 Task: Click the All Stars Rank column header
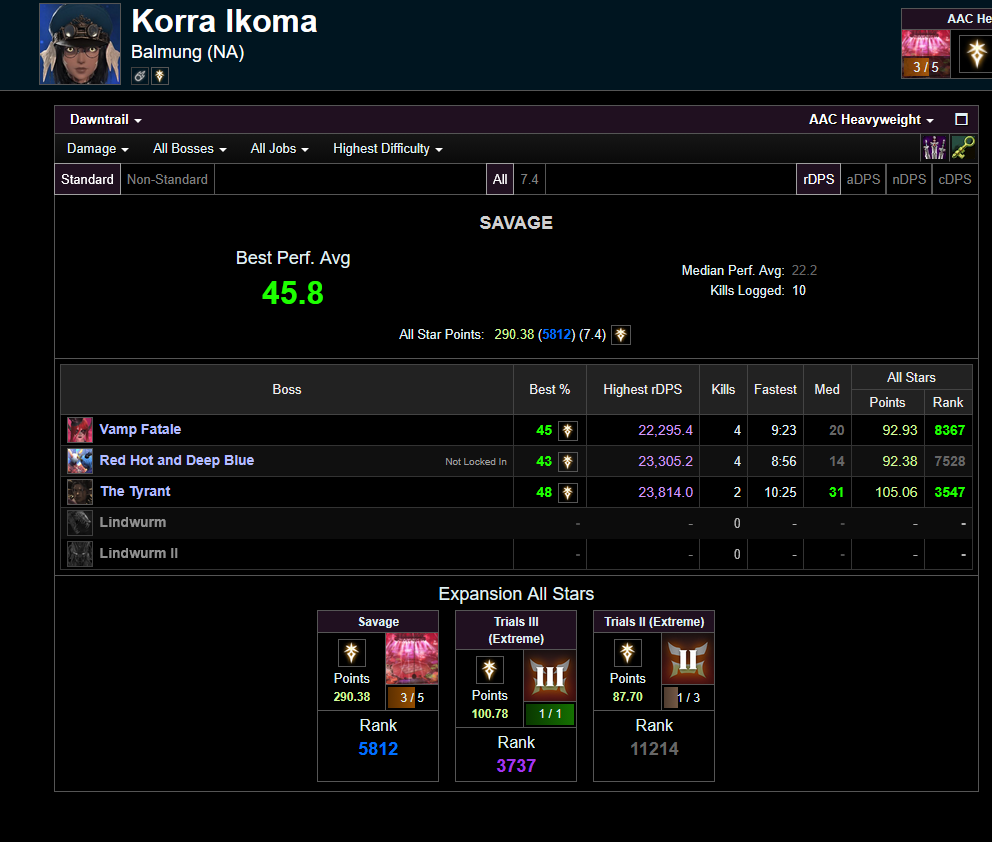pos(948,402)
